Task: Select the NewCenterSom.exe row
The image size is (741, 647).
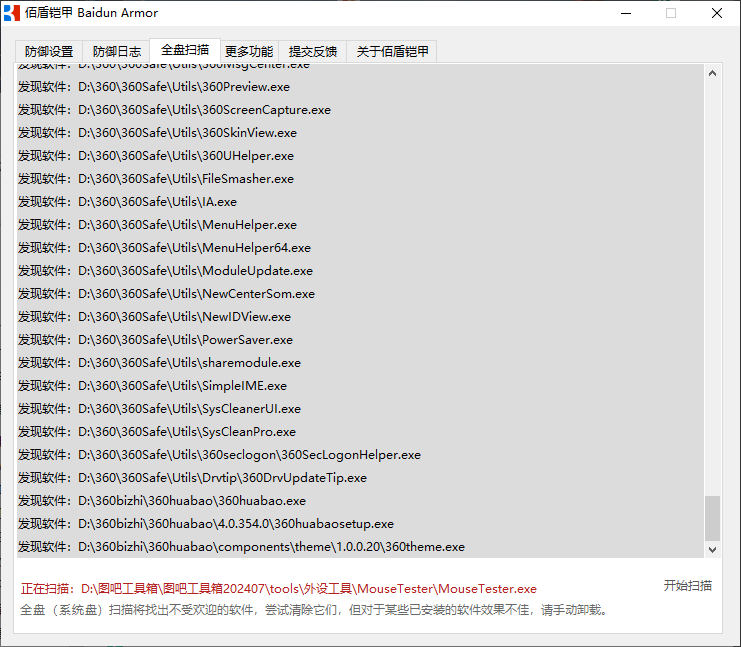Action: click(x=360, y=294)
